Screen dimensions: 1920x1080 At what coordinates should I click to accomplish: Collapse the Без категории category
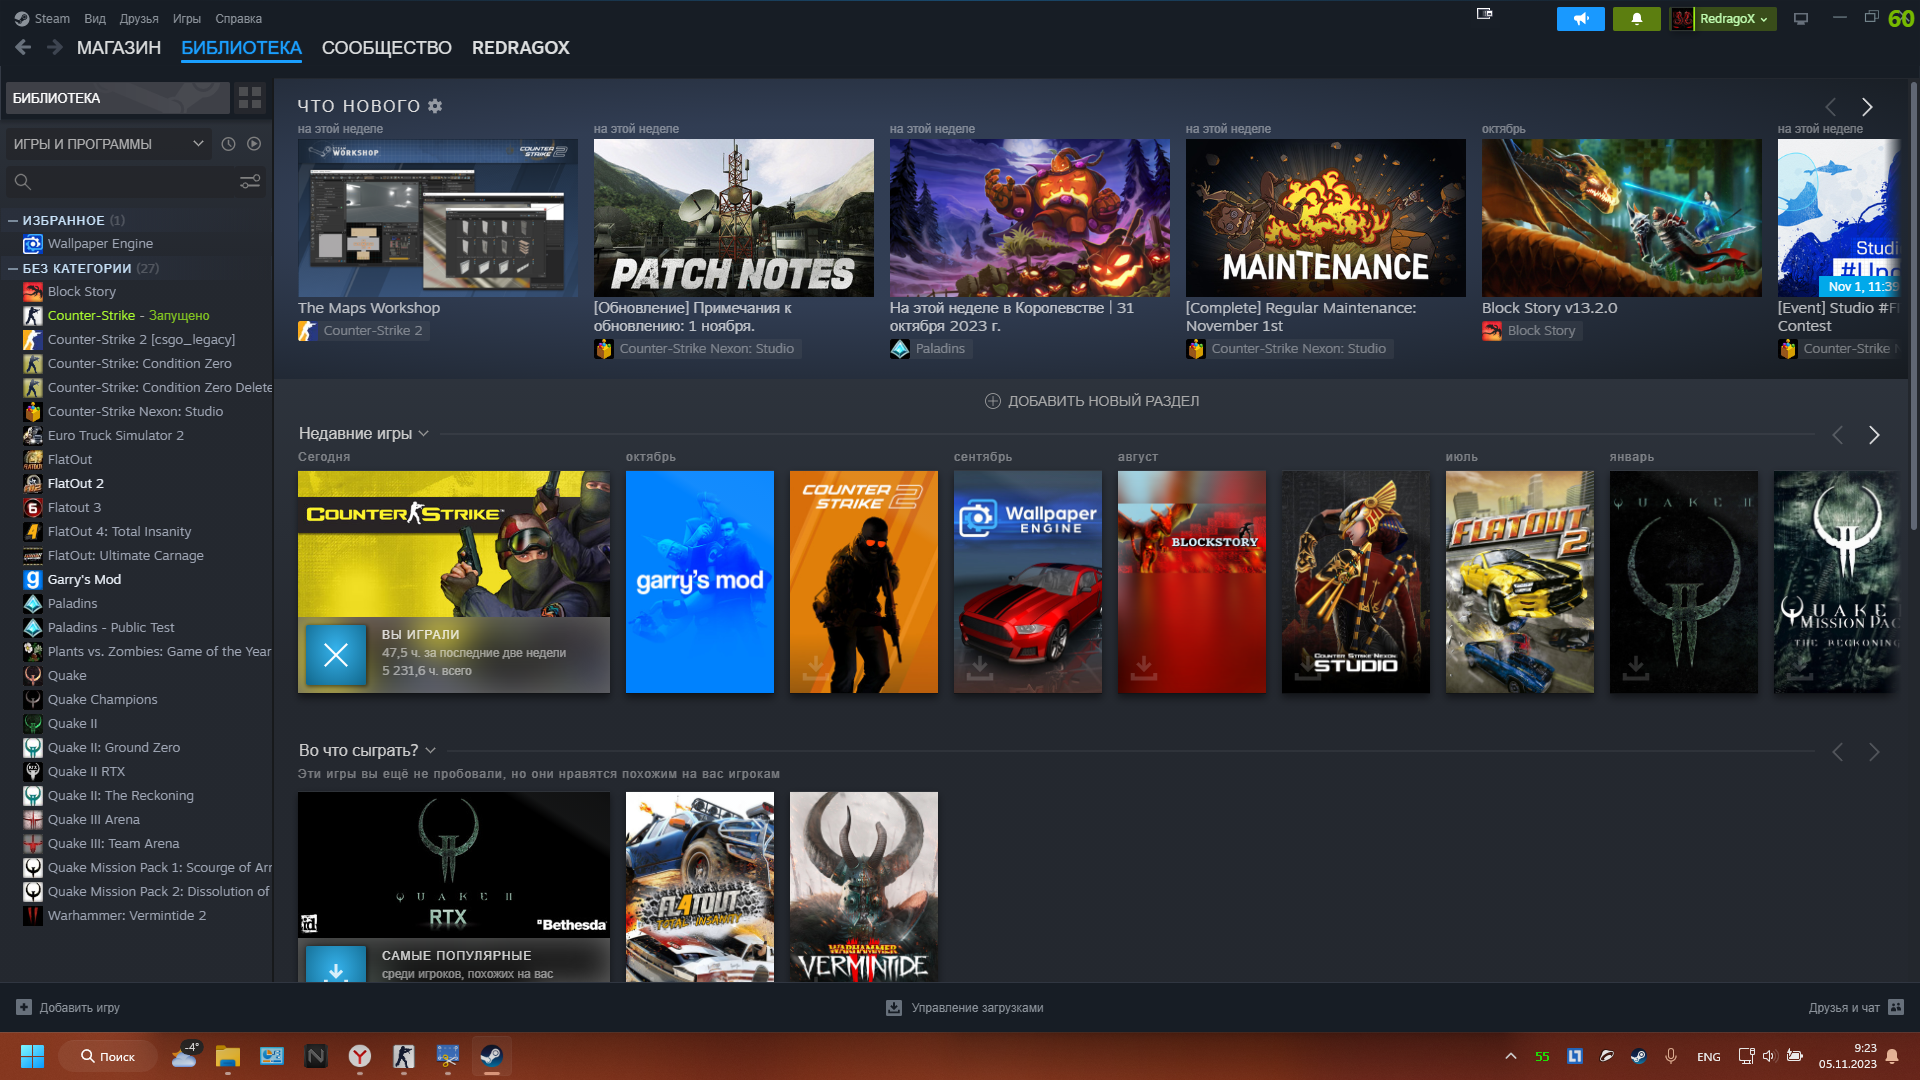point(13,269)
